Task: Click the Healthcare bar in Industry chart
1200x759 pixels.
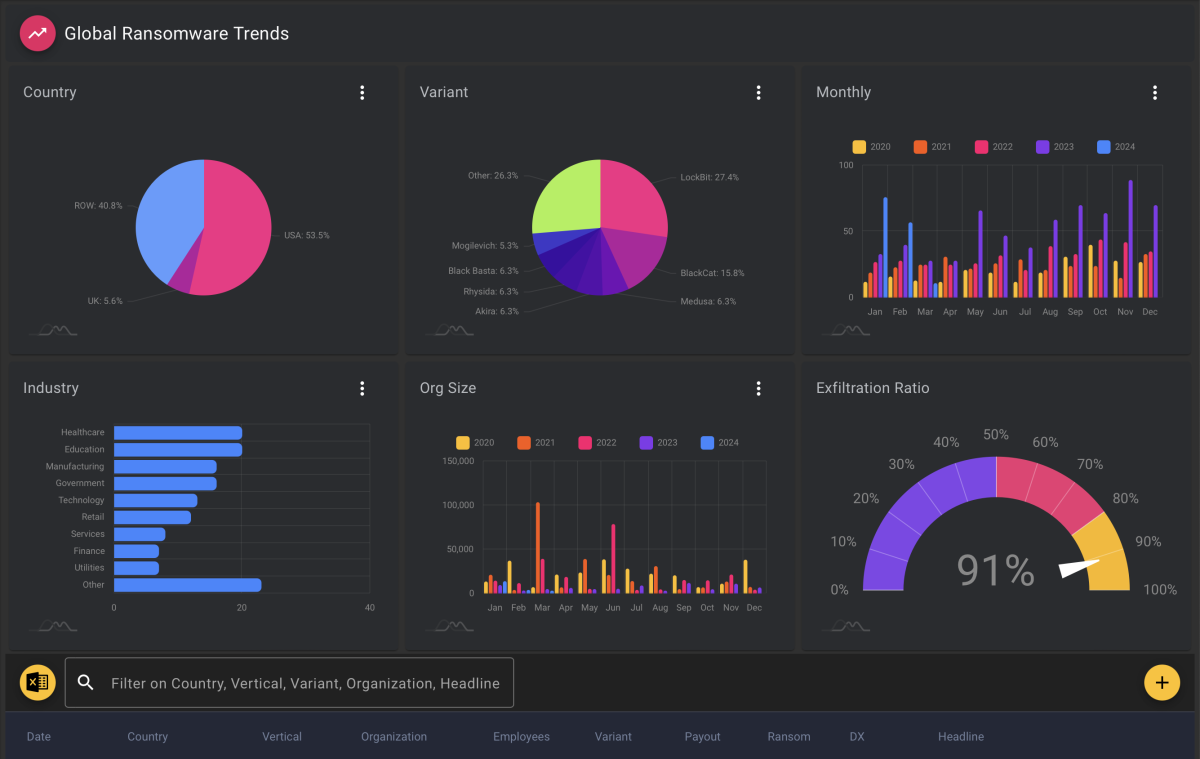Action: pos(178,433)
